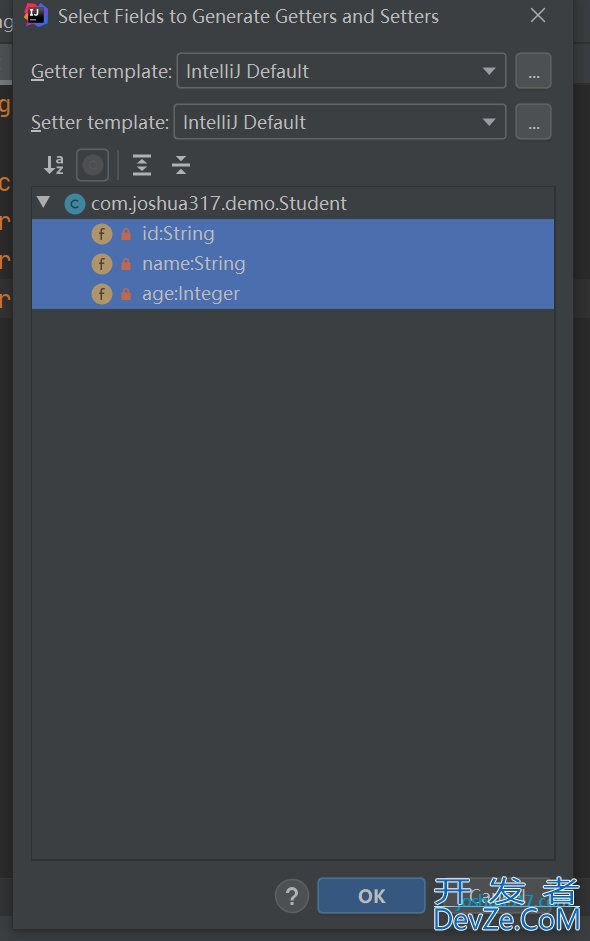Sort fields alphabetically with the sort icon
Image resolution: width=590 pixels, height=941 pixels.
(x=54, y=165)
